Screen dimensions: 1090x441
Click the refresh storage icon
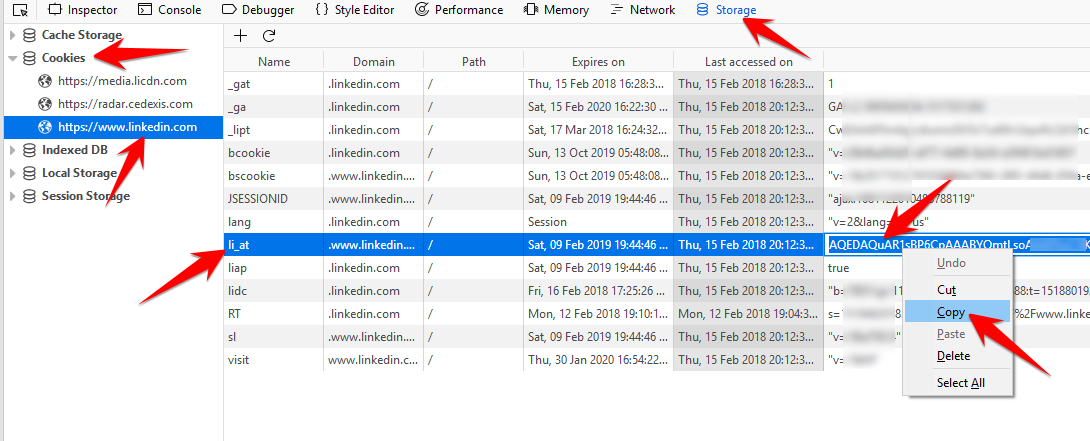[268, 35]
